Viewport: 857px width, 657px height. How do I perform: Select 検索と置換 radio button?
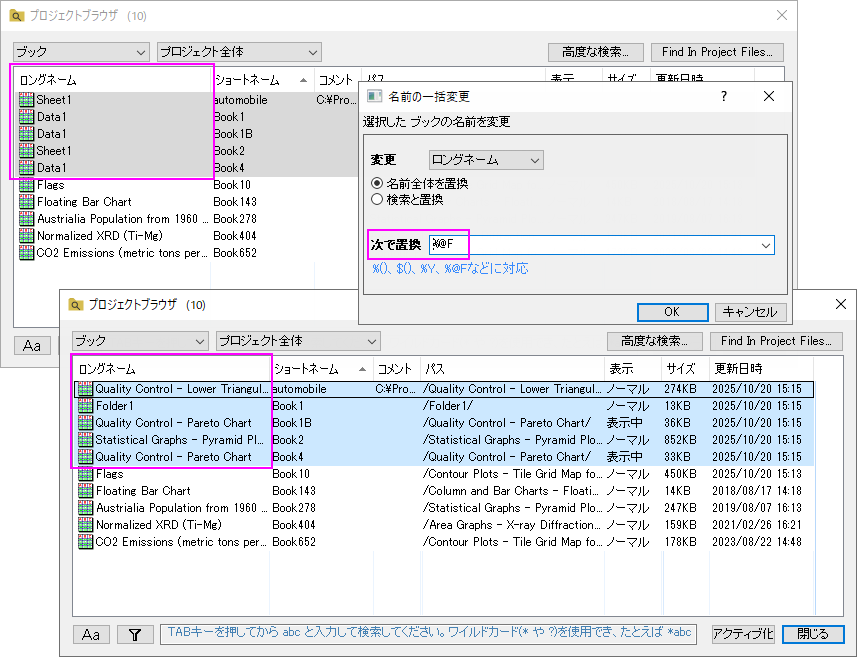pyautogui.click(x=377, y=200)
